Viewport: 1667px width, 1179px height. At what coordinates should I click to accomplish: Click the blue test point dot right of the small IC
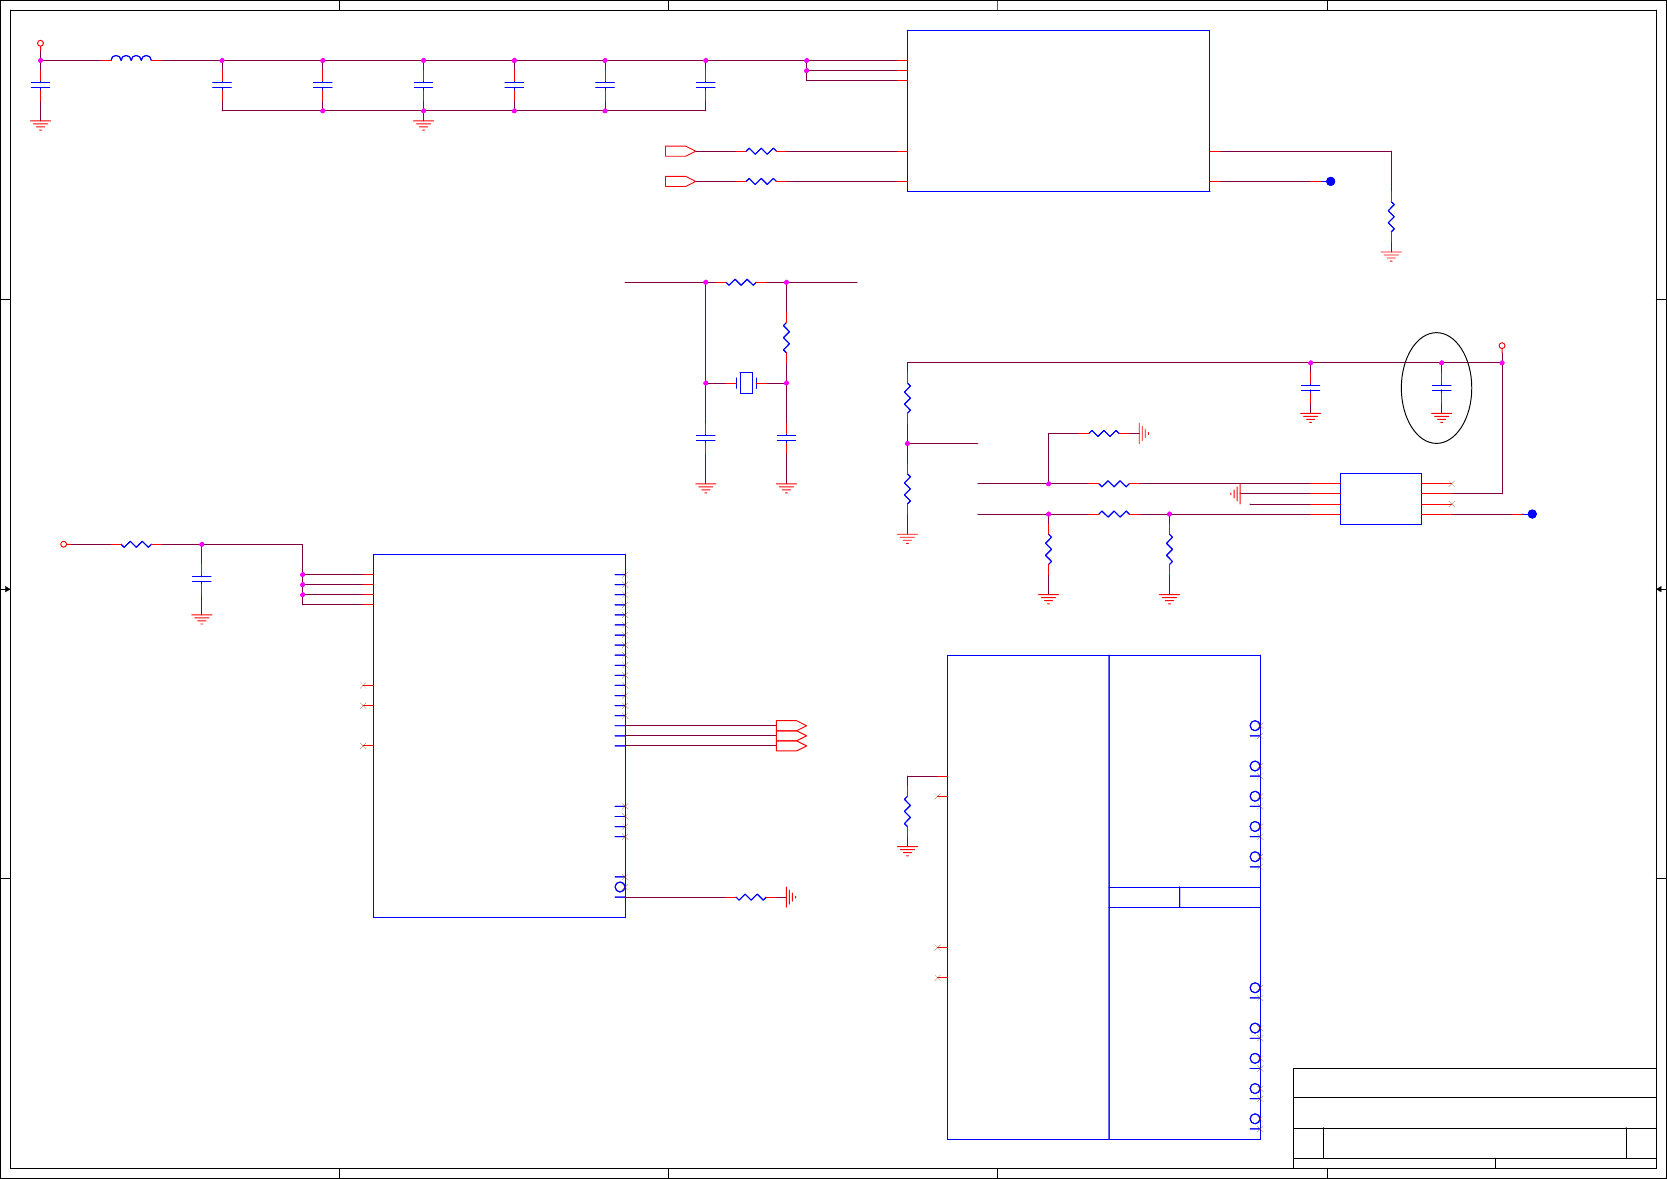pos(1531,514)
